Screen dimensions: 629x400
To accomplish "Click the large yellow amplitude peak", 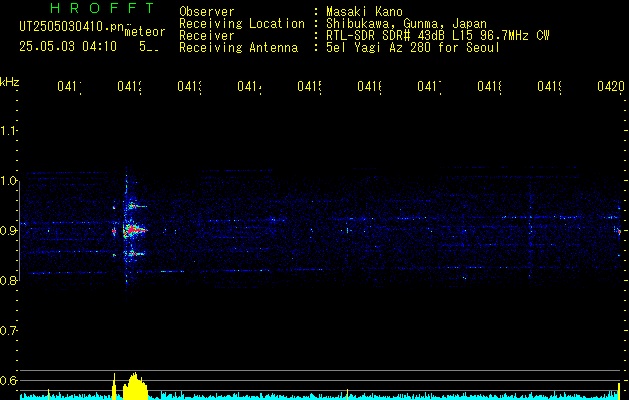I will click(135, 386).
